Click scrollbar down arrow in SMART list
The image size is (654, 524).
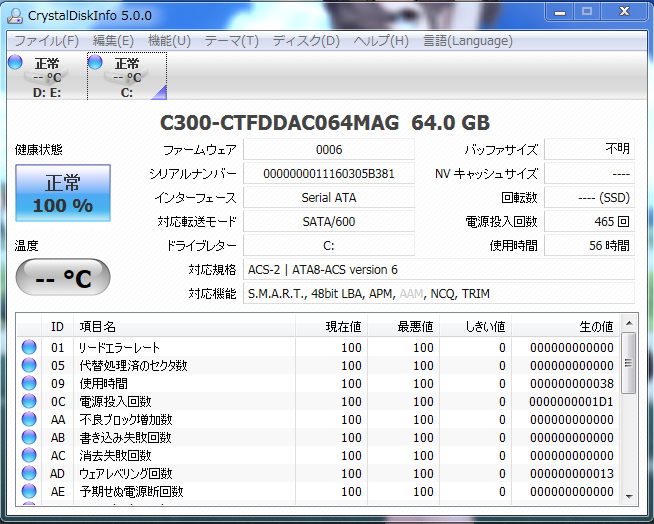629,496
